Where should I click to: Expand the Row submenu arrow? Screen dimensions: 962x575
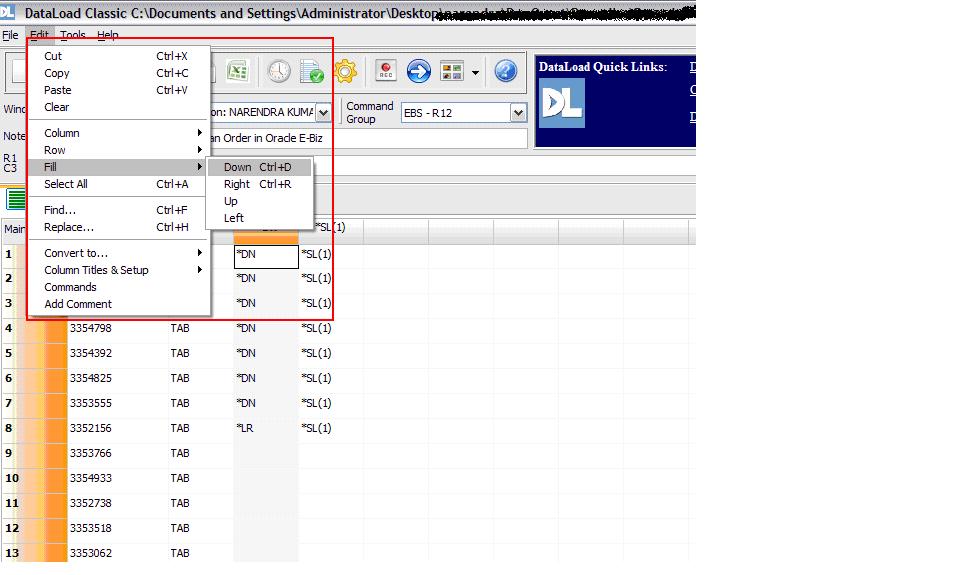(199, 150)
